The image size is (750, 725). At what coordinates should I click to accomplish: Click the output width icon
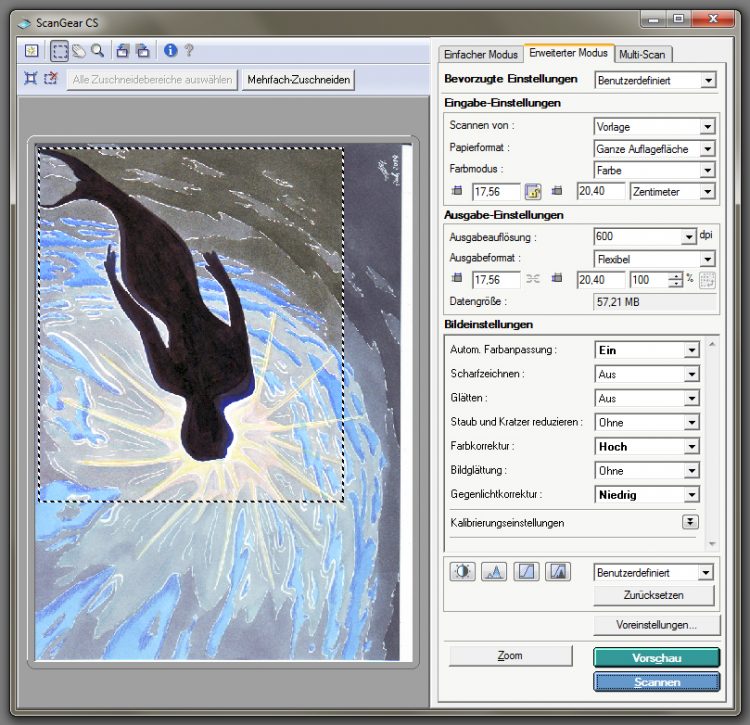coord(457,278)
